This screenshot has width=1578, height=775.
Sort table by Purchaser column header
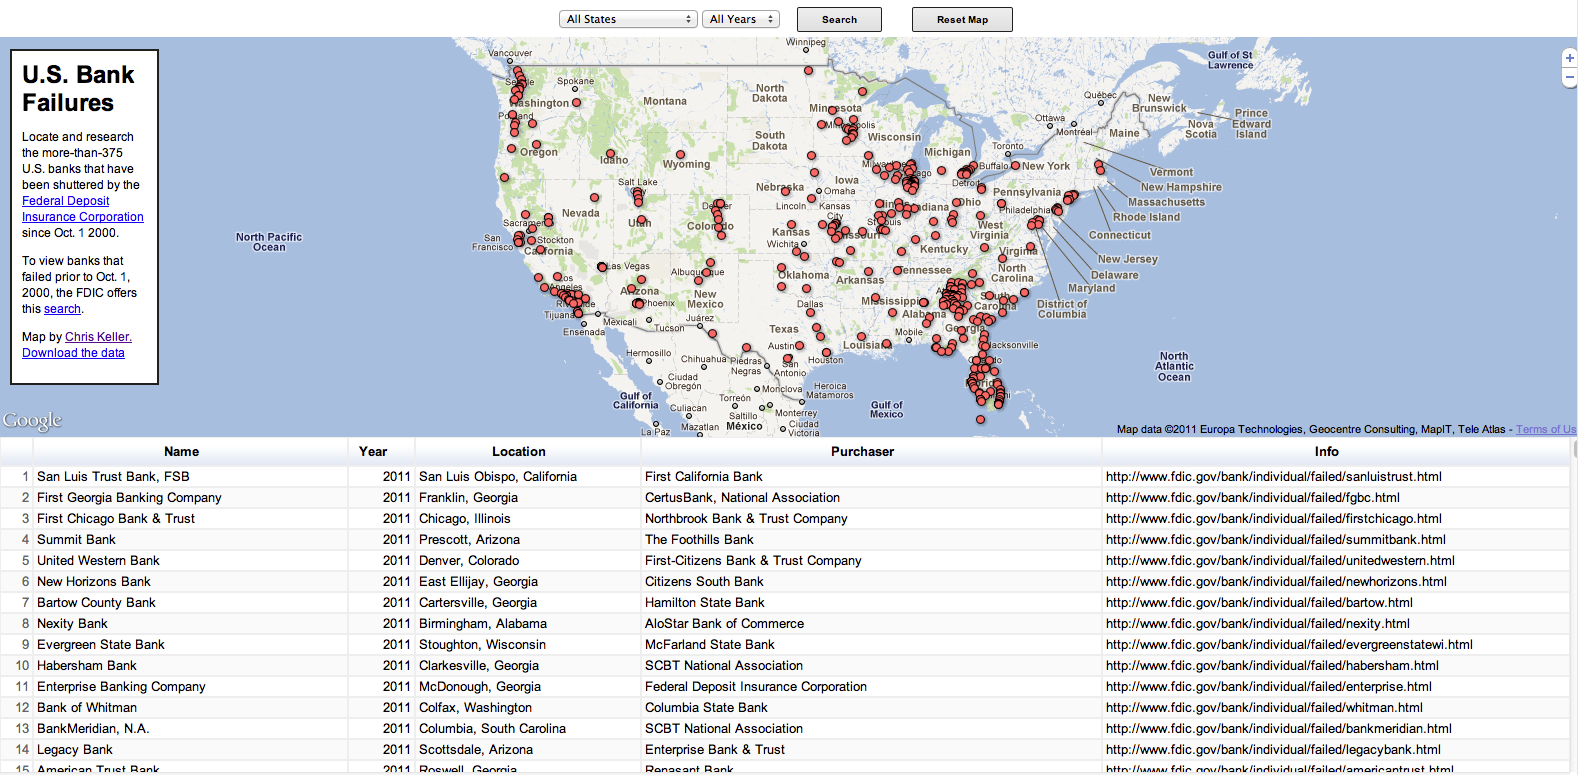click(862, 452)
